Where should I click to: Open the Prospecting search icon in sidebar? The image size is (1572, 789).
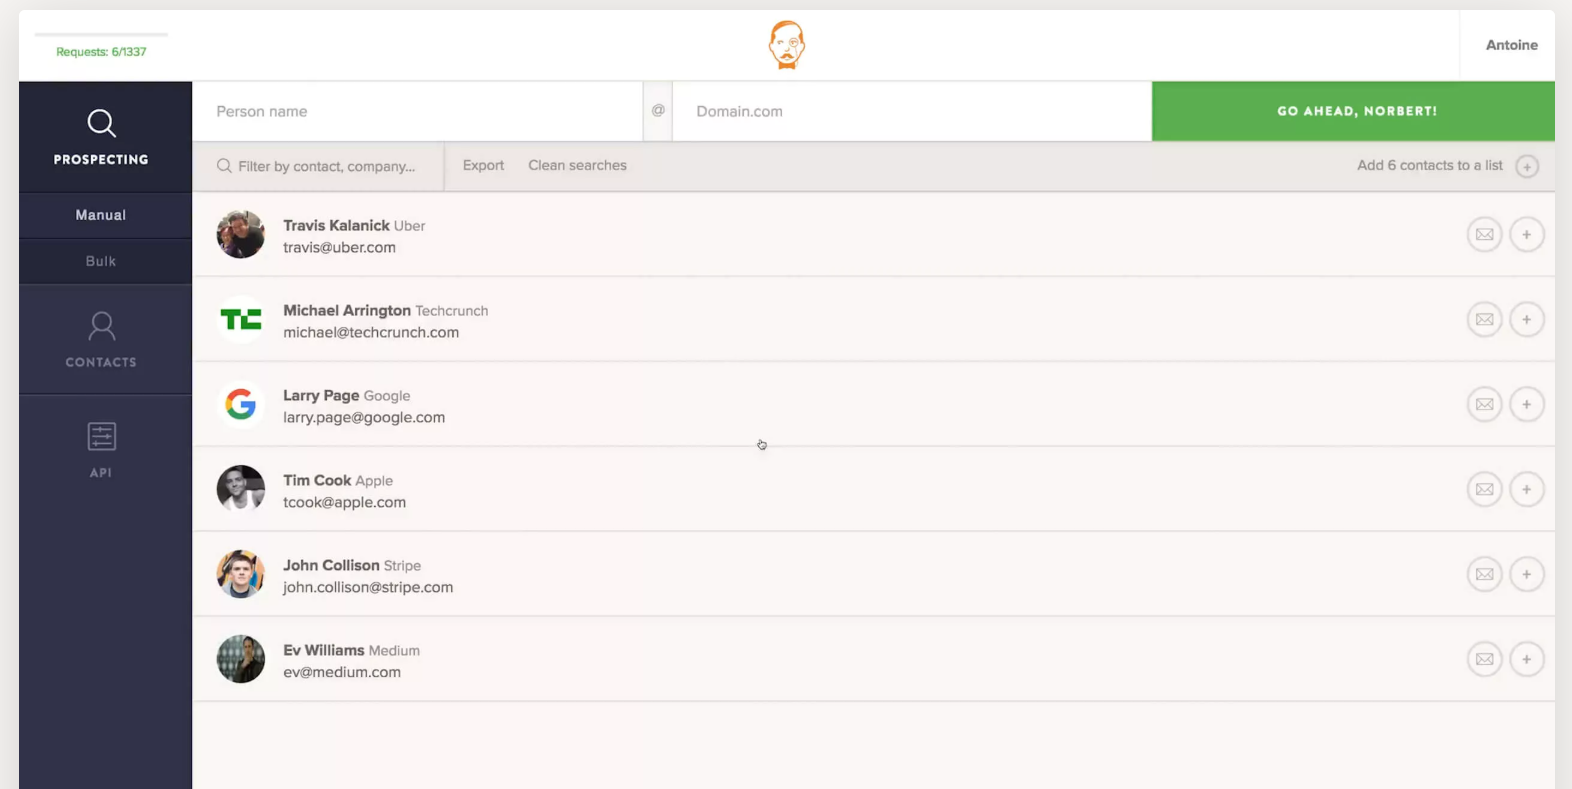101,123
